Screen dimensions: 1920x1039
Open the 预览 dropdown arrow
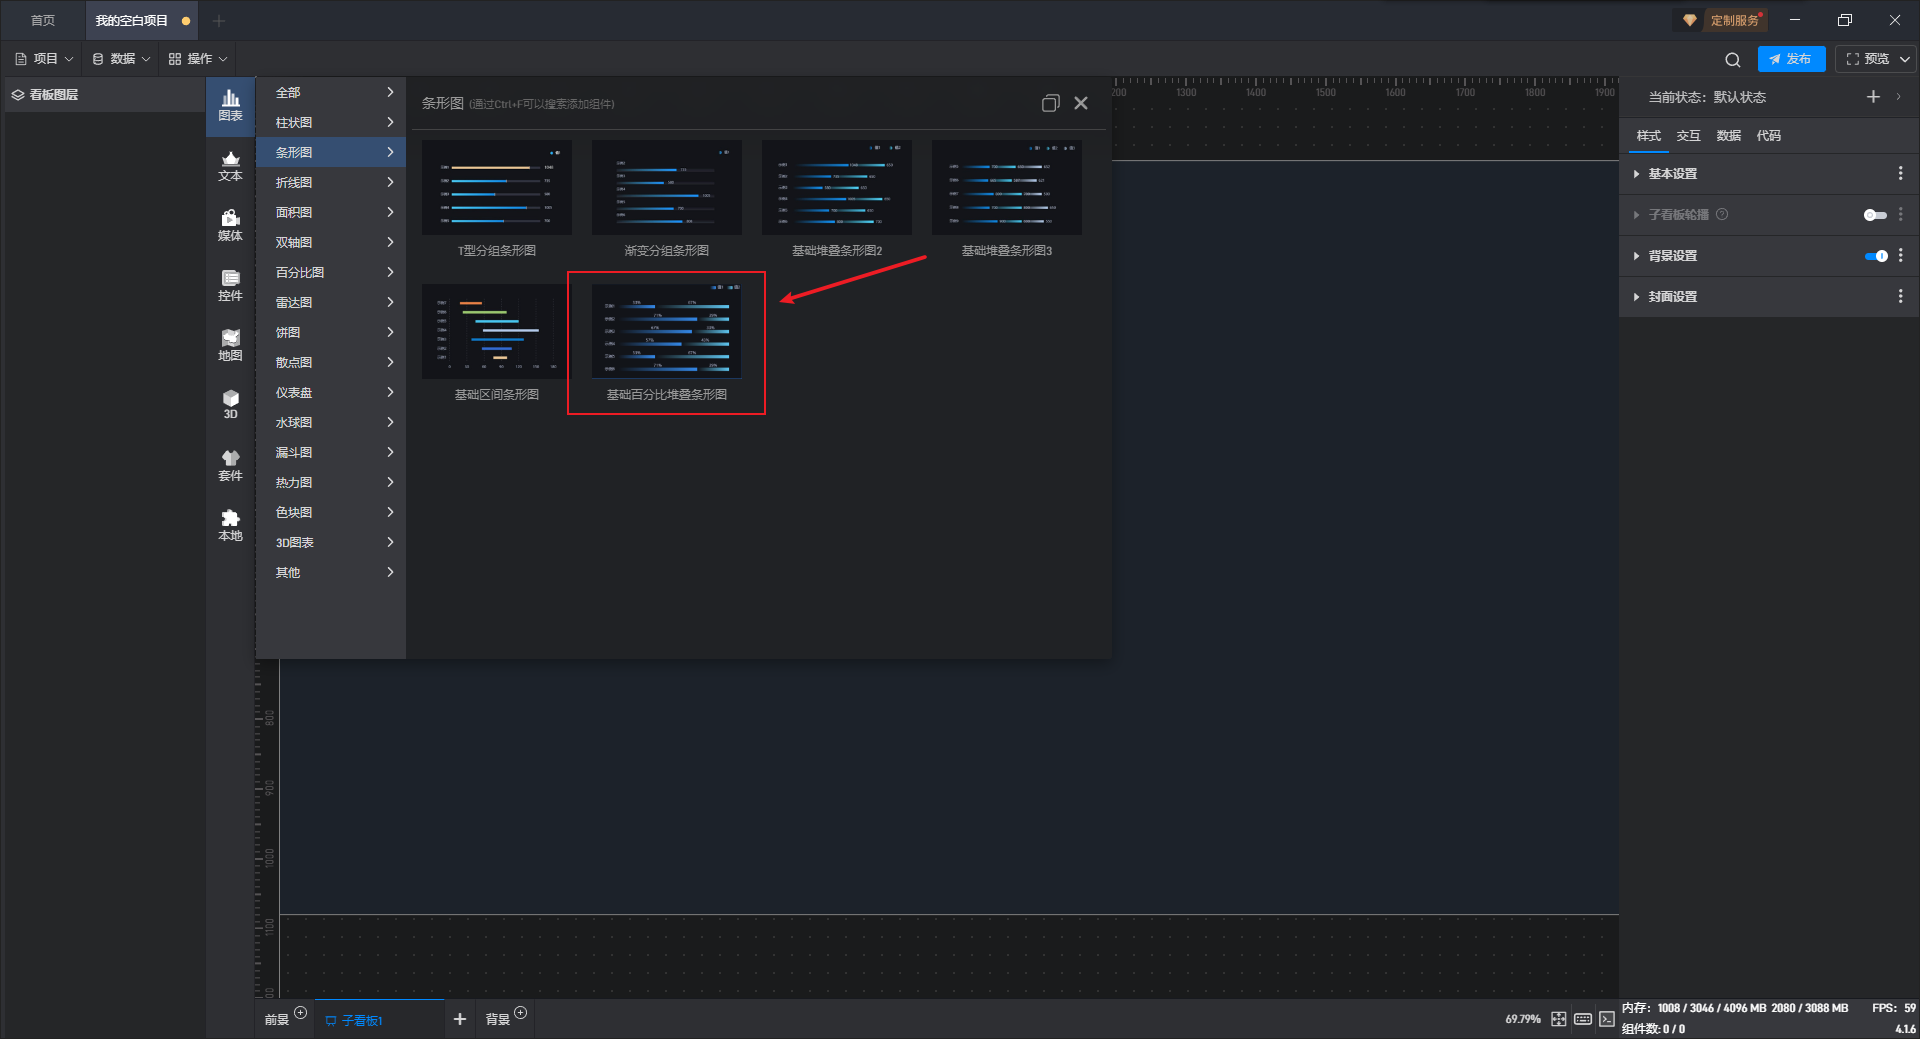1905,59
